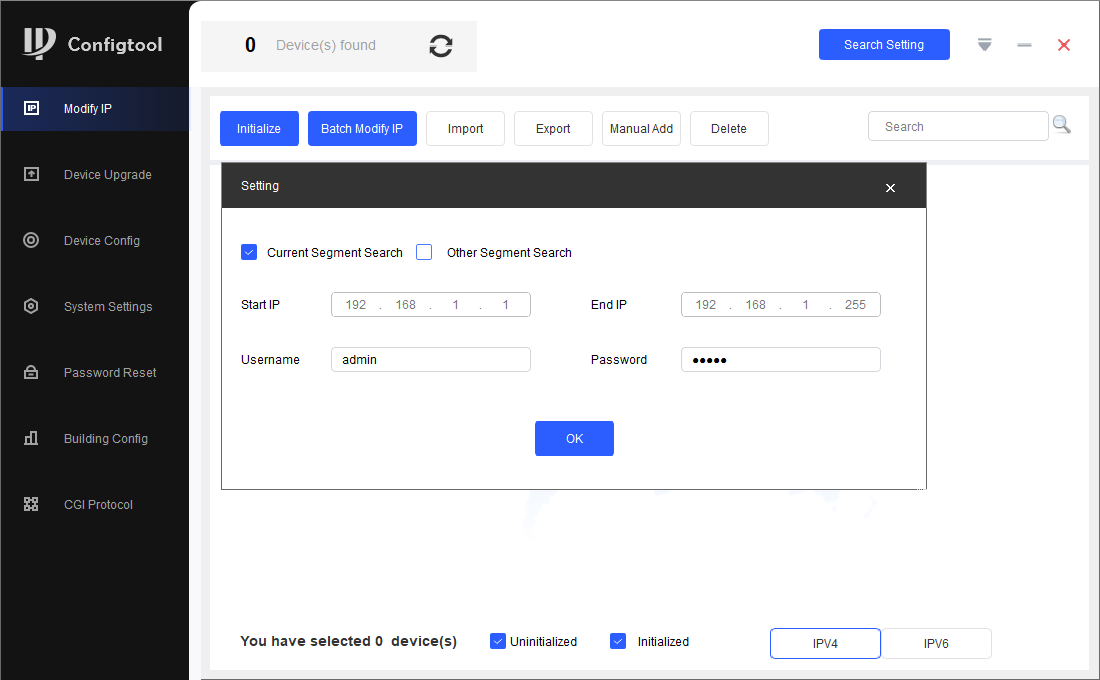The height and width of the screenshot is (680, 1100).
Task: Toggle the Initialized filter checkbox
Action: (618, 641)
